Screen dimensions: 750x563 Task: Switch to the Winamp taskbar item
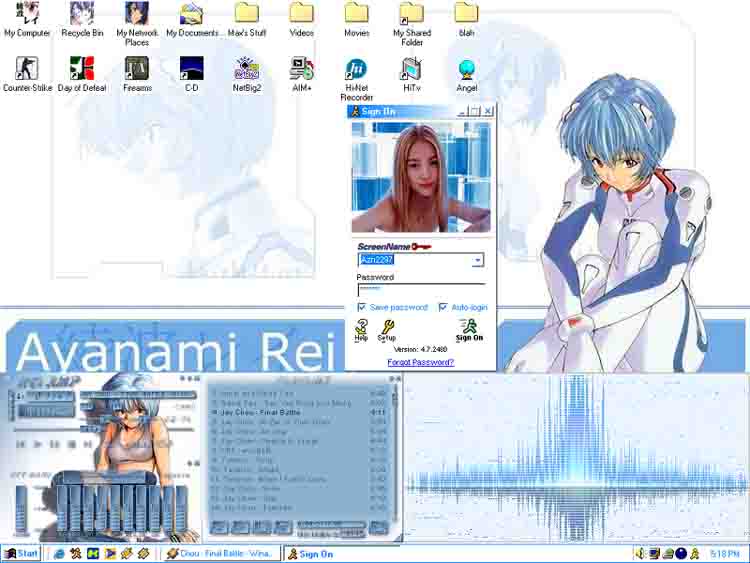222,553
